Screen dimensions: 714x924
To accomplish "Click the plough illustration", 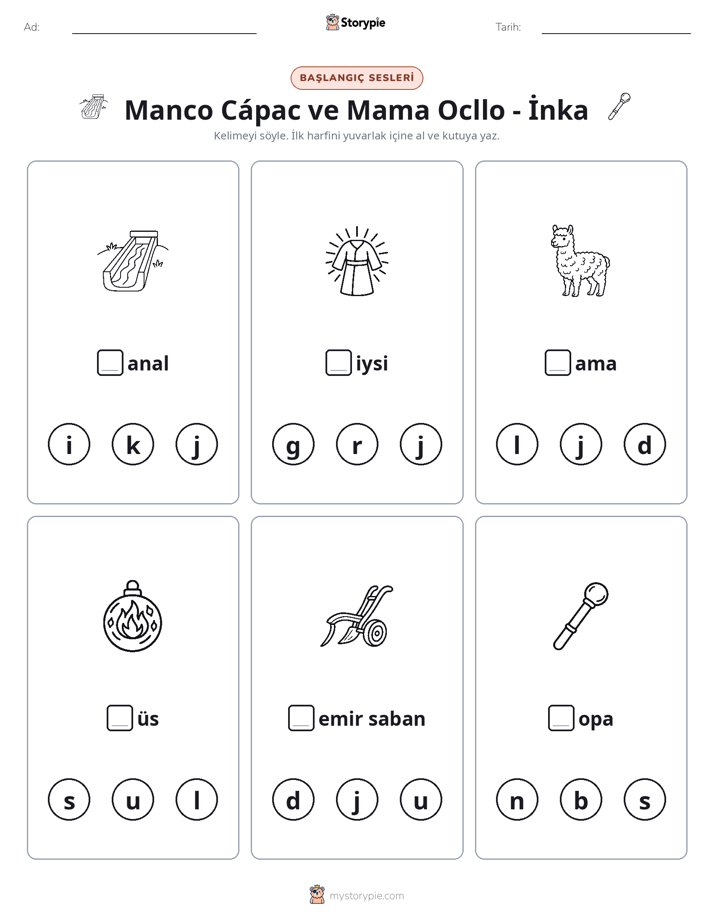I will [357, 616].
